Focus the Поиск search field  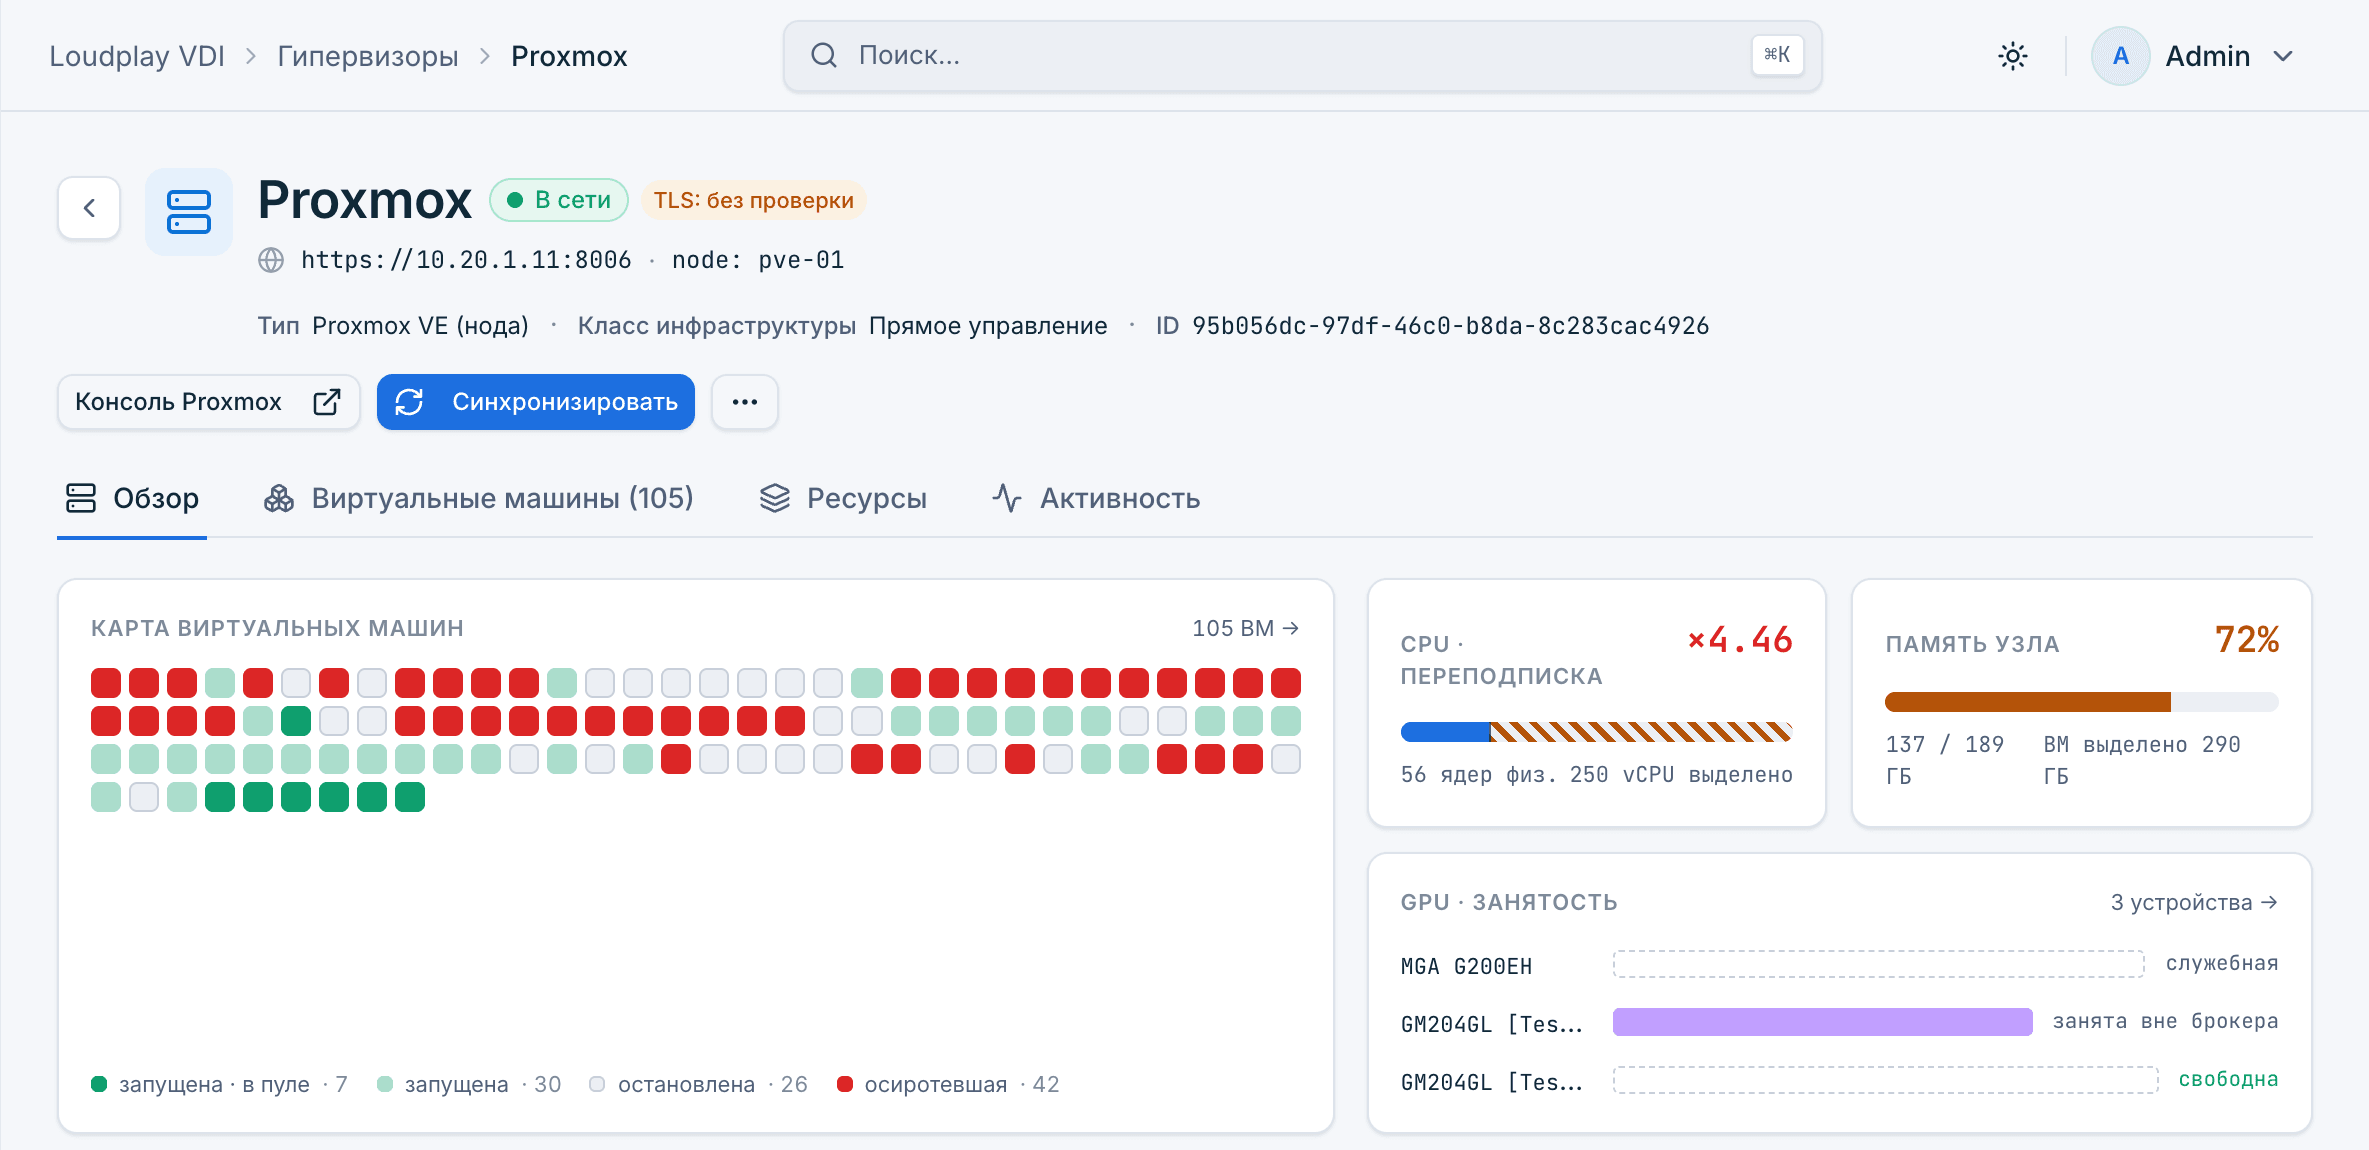(1303, 56)
